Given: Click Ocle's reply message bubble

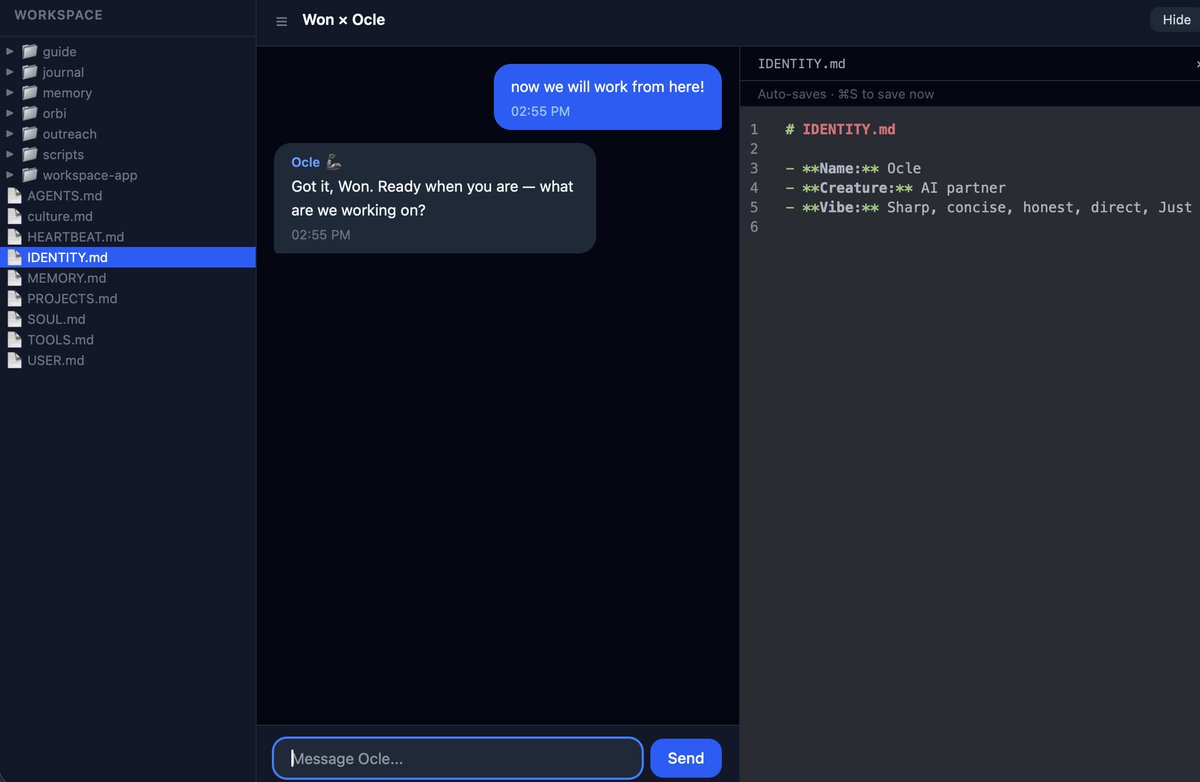Looking at the screenshot, I should (x=434, y=198).
